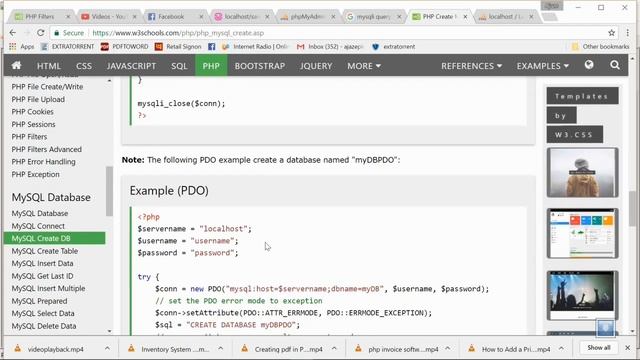
Task: Expand options for Inventory System download
Action: [x=221, y=348]
